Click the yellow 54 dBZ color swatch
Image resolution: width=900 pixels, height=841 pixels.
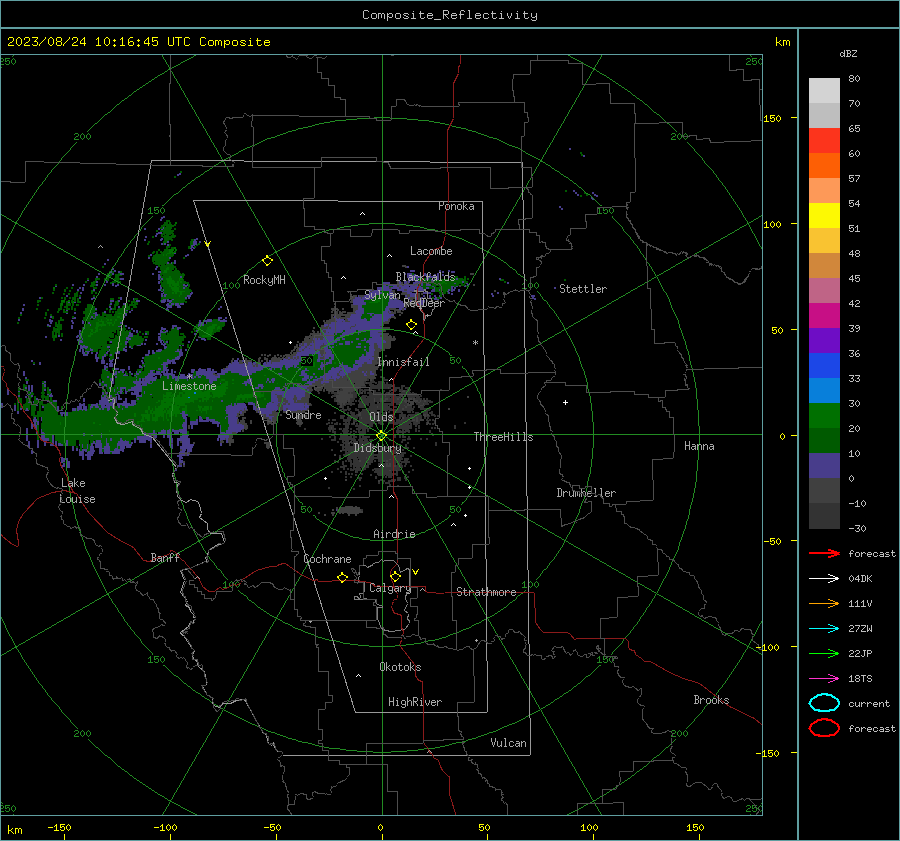pos(824,215)
